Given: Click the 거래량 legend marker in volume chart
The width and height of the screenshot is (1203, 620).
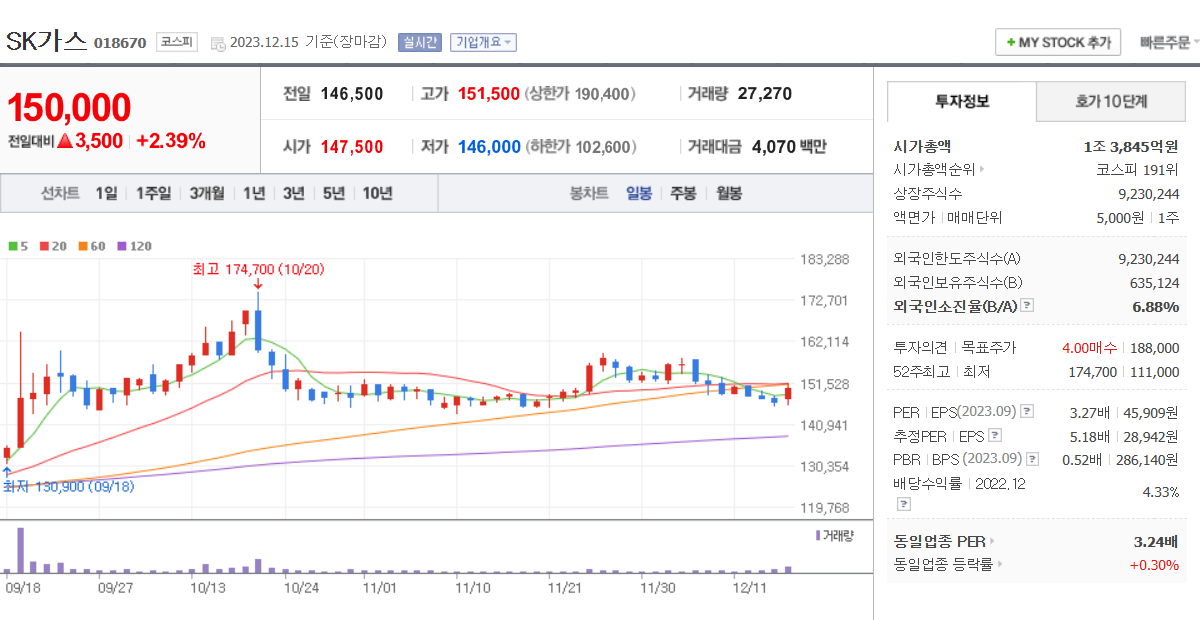Looking at the screenshot, I should [x=818, y=536].
